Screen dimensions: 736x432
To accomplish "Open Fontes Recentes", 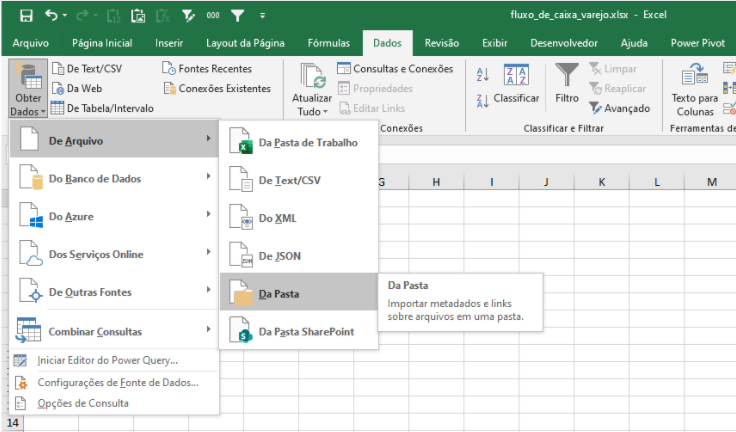I will coord(207,69).
